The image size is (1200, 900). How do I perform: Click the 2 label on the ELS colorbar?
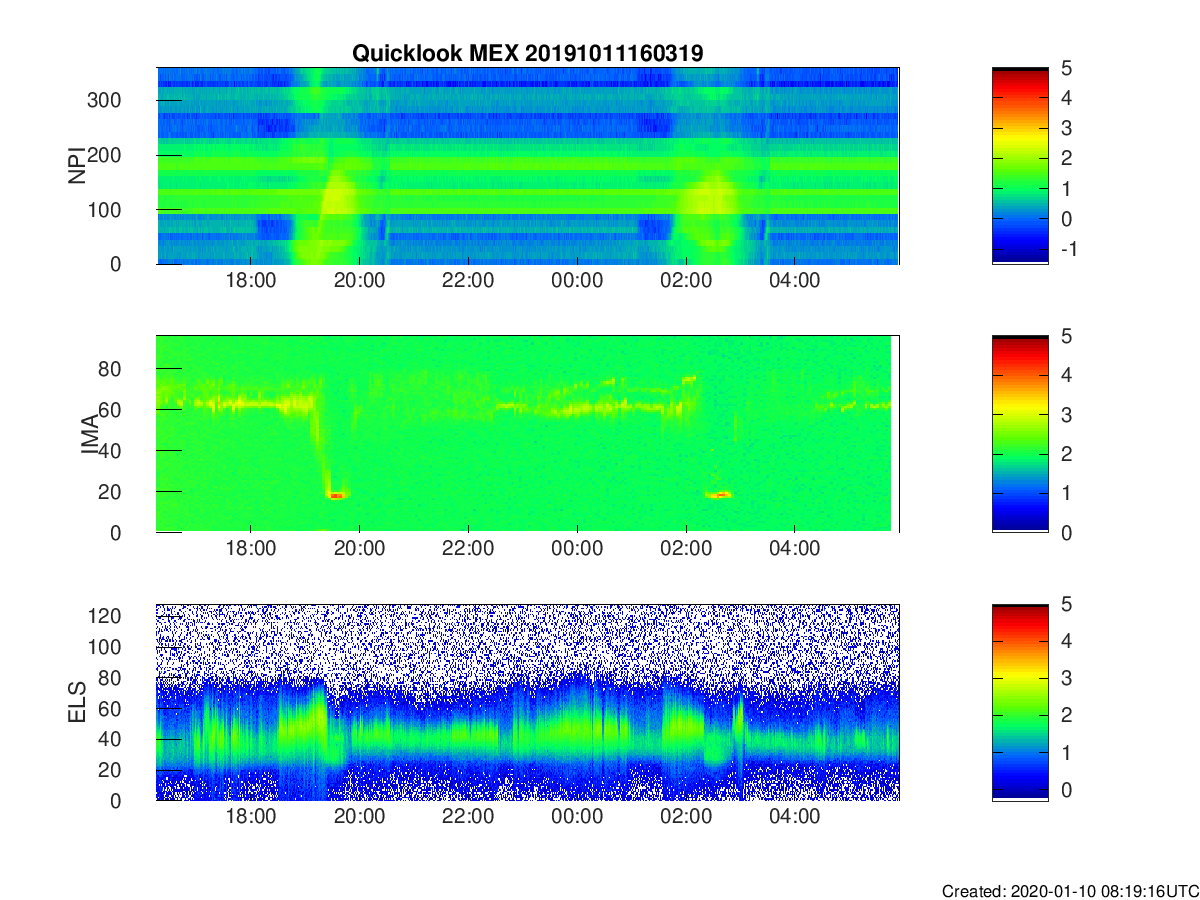tap(1065, 715)
